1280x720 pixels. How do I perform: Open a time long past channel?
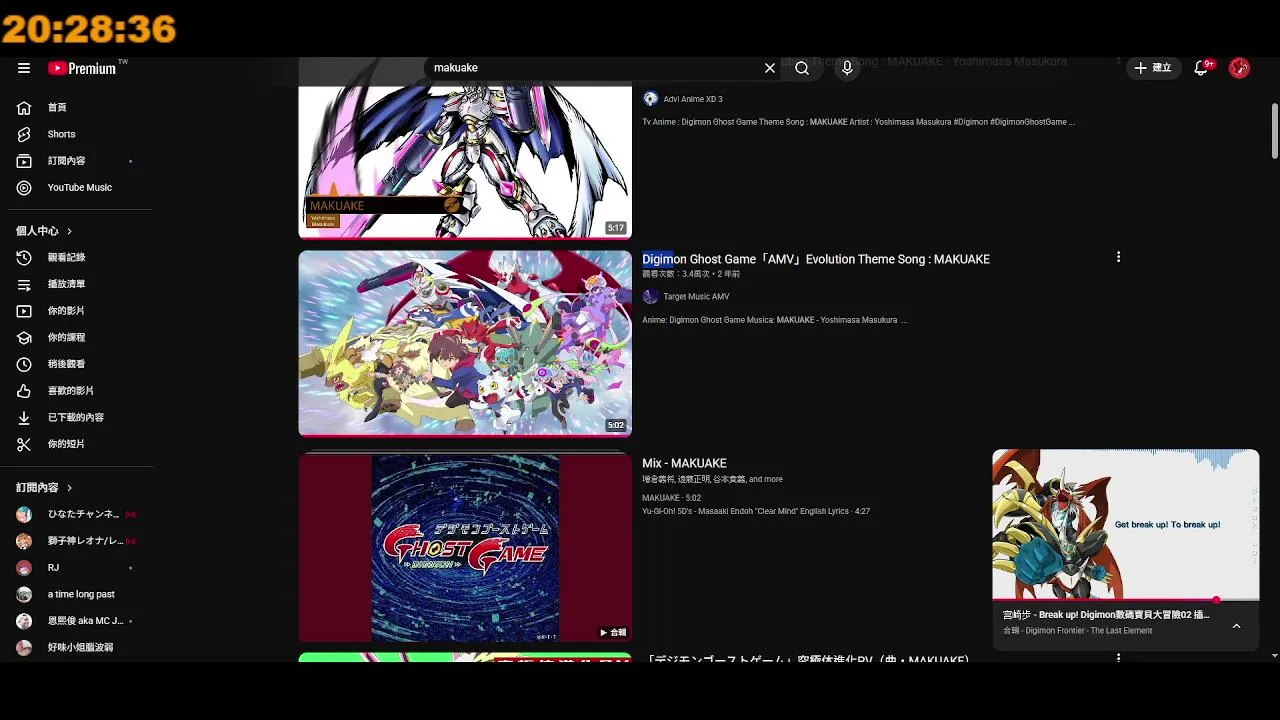80,594
